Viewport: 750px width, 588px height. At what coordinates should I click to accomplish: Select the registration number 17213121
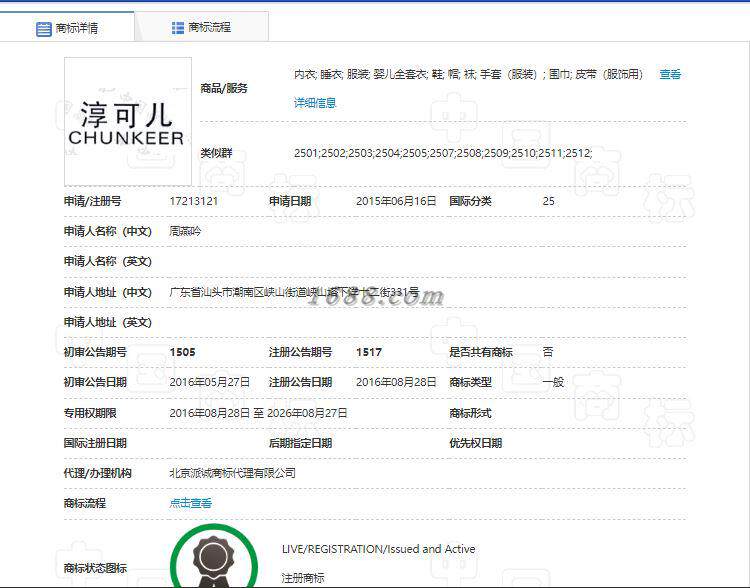coord(194,201)
